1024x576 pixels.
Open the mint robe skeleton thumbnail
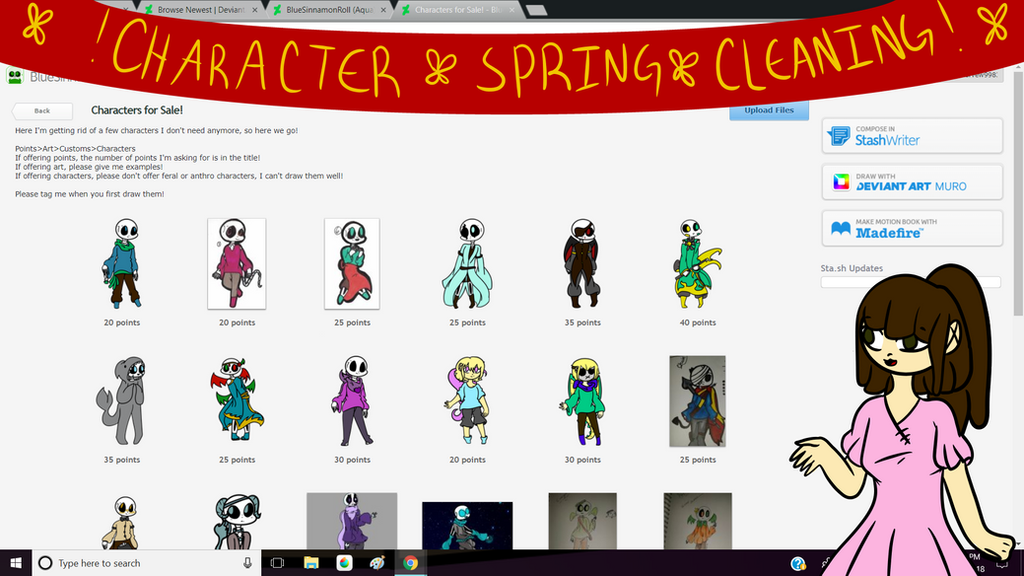click(x=468, y=264)
